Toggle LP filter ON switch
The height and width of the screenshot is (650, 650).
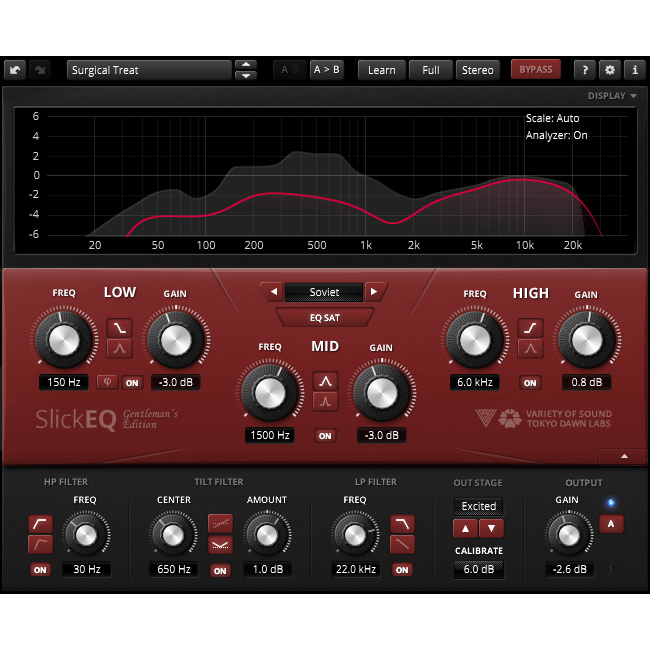[x=402, y=570]
